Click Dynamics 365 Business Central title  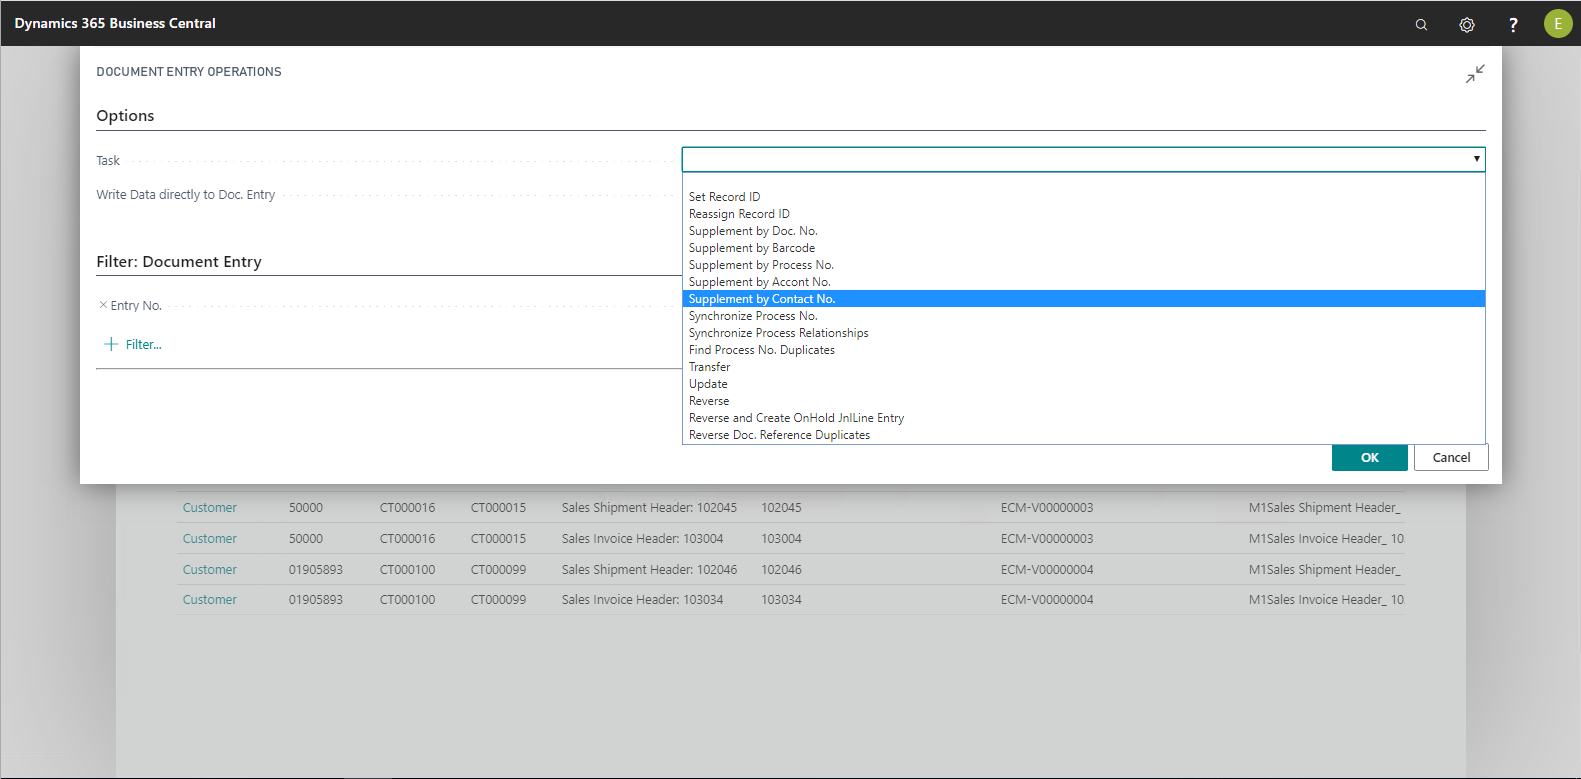tap(115, 23)
